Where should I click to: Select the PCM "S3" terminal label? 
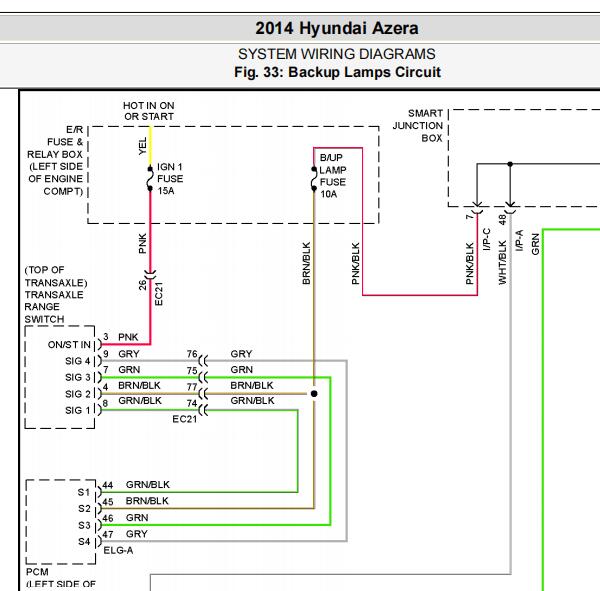84,525
